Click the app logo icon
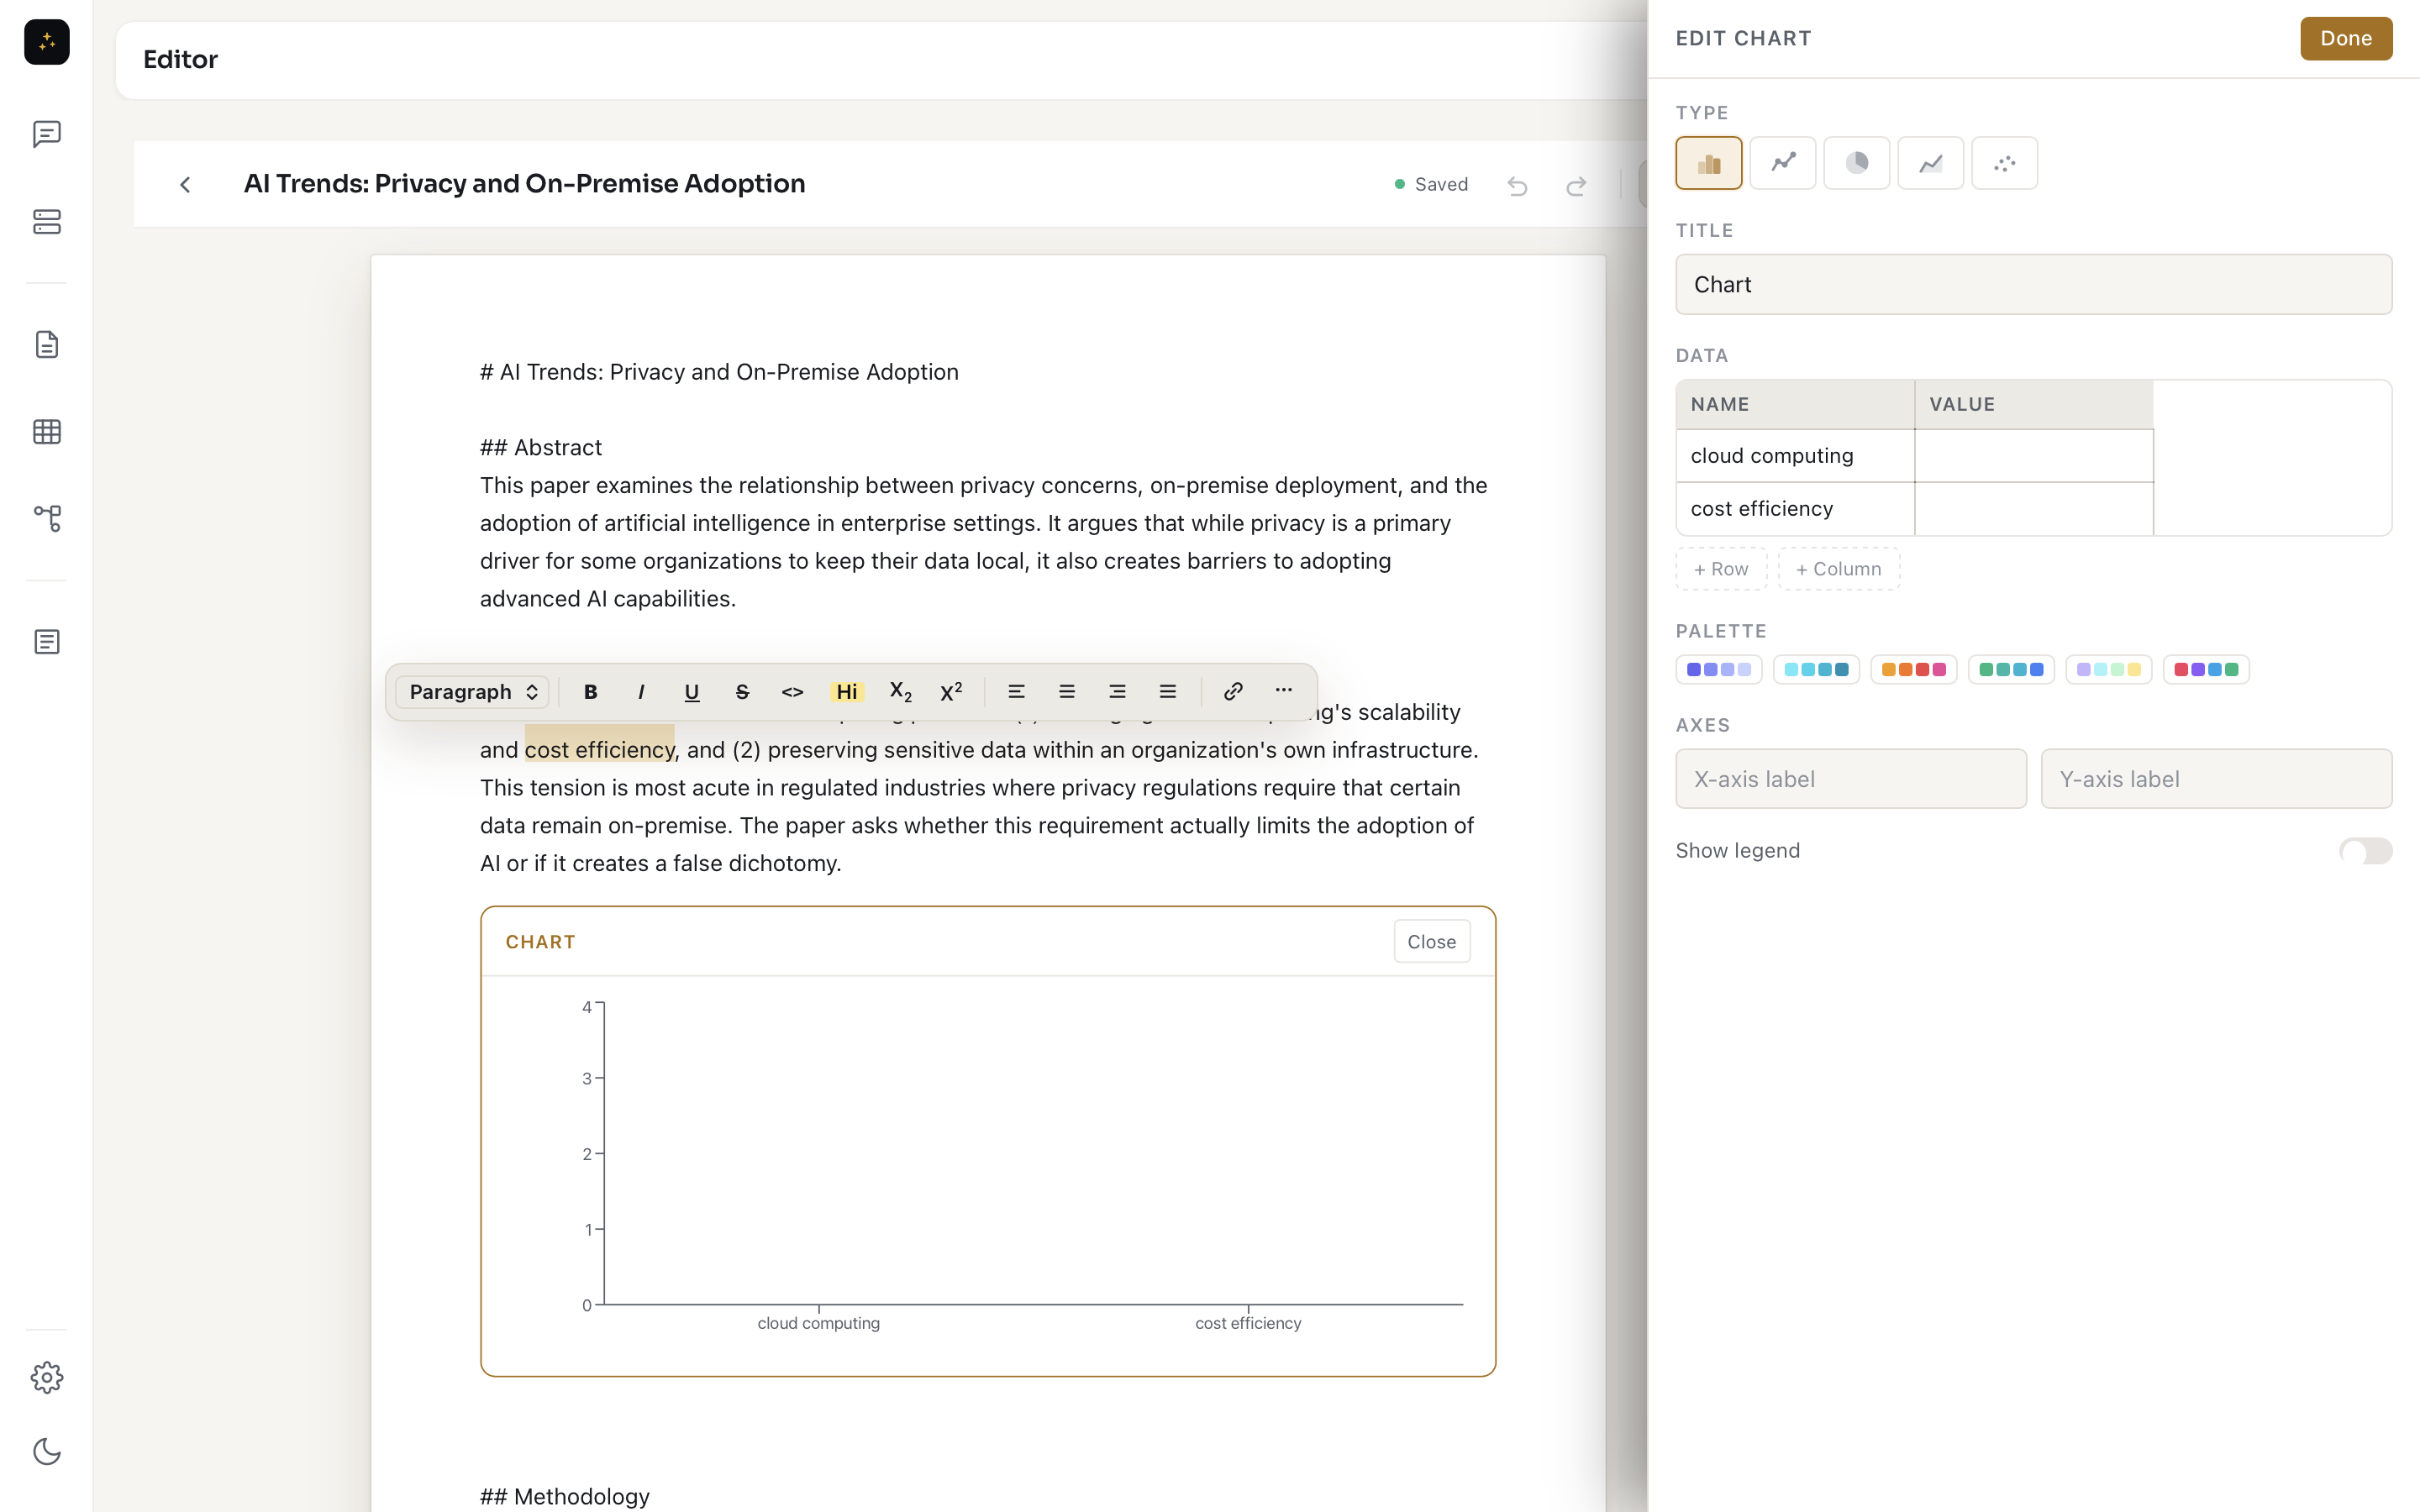This screenshot has width=2420, height=1512. [x=46, y=42]
